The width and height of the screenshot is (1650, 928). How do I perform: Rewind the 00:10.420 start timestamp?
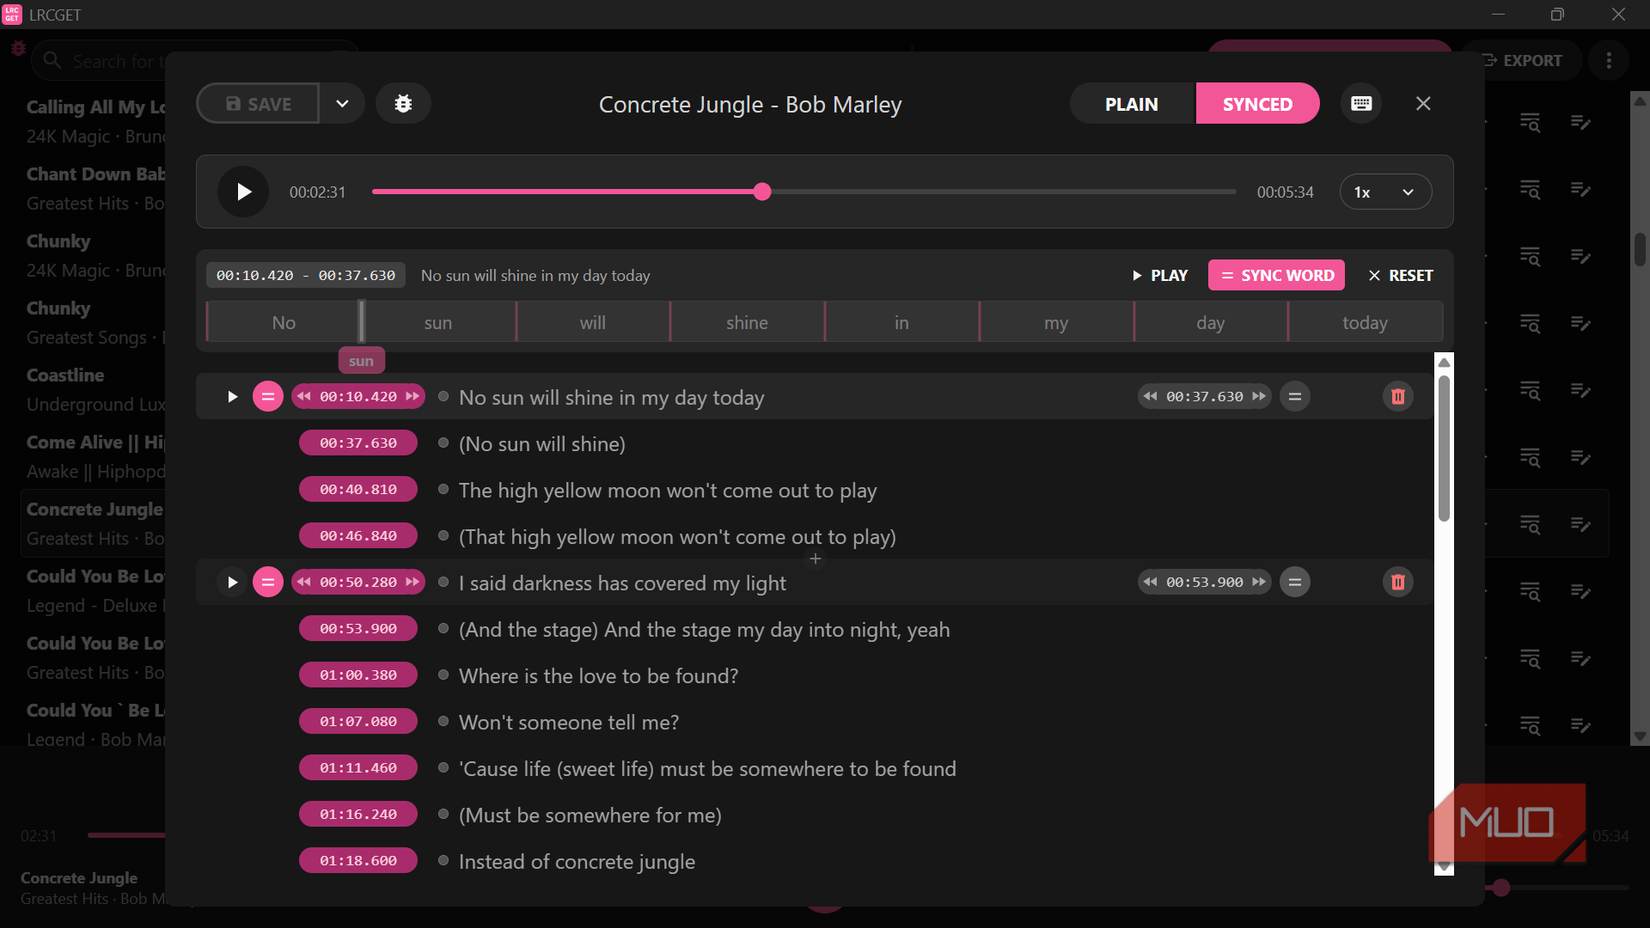(304, 397)
